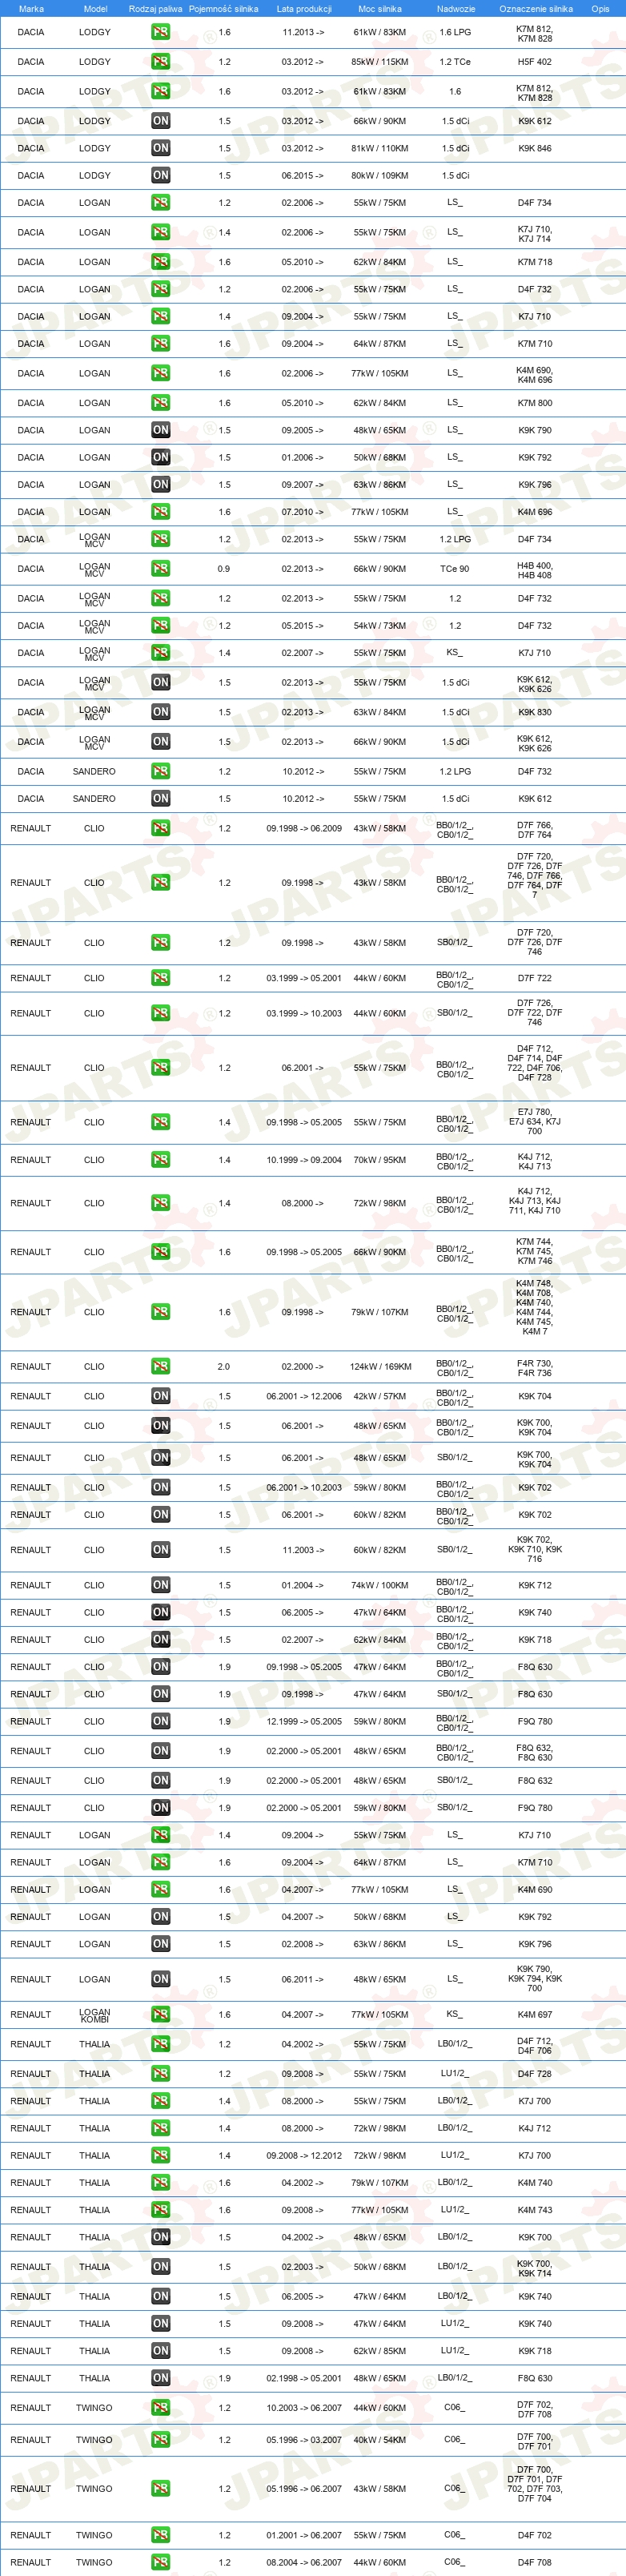The height and width of the screenshot is (2576, 626).
Task: Select the 124kW / 169KM power cell
Action: [x=380, y=1366]
